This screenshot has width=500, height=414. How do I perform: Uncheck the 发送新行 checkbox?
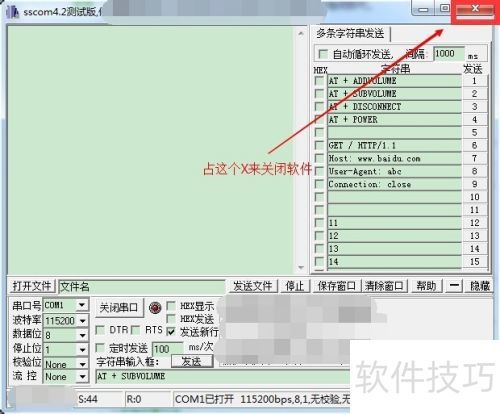[x=171, y=331]
